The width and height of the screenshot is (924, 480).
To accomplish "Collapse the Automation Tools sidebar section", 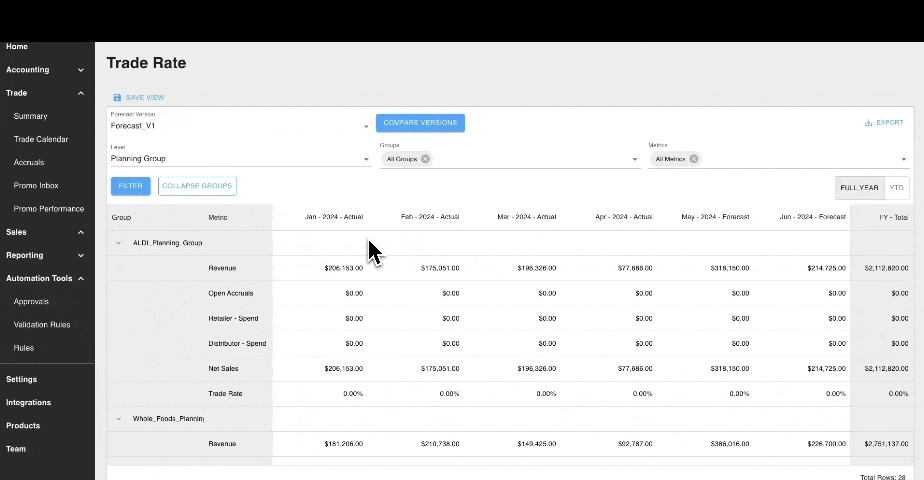I will [x=81, y=279].
